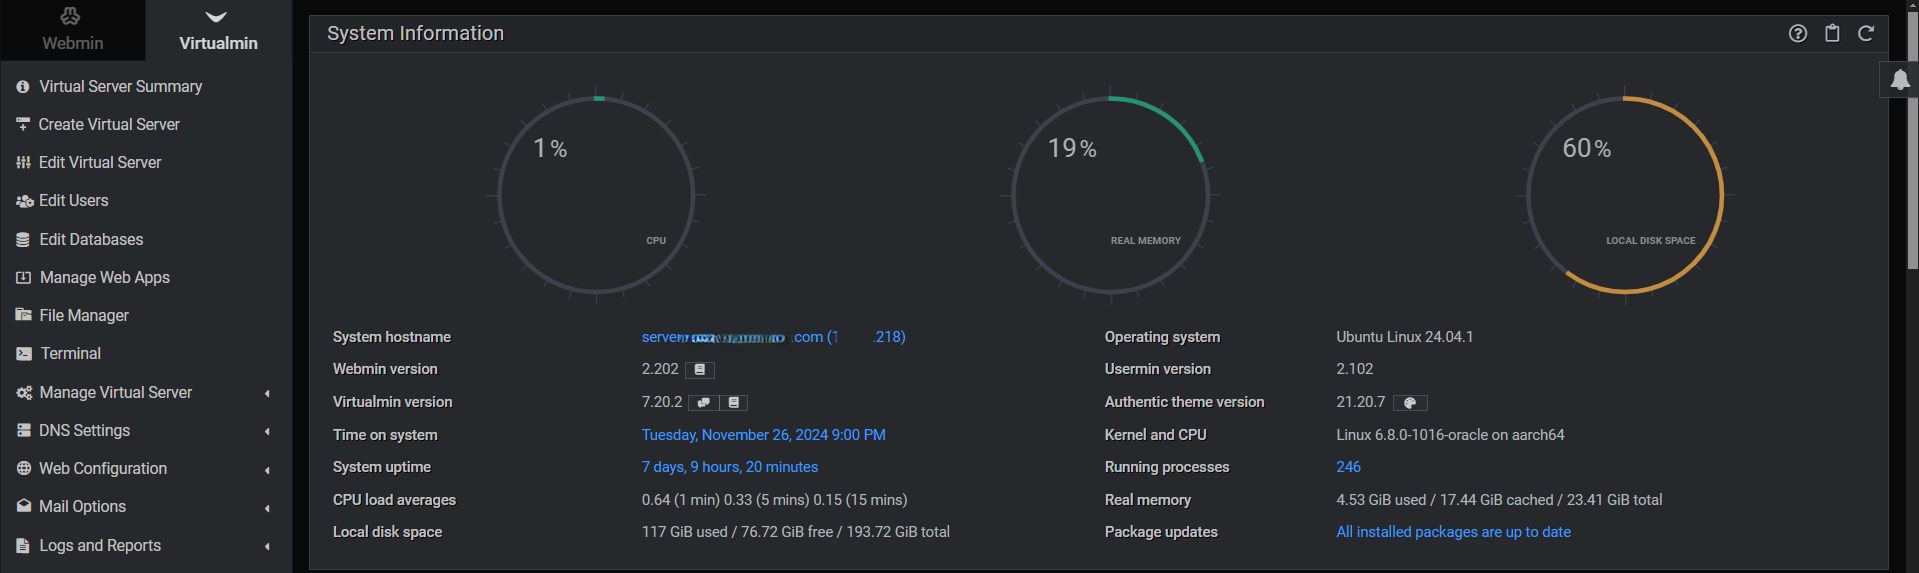1919x573 pixels.
Task: Switch to the Webmin tab
Action: (72, 30)
